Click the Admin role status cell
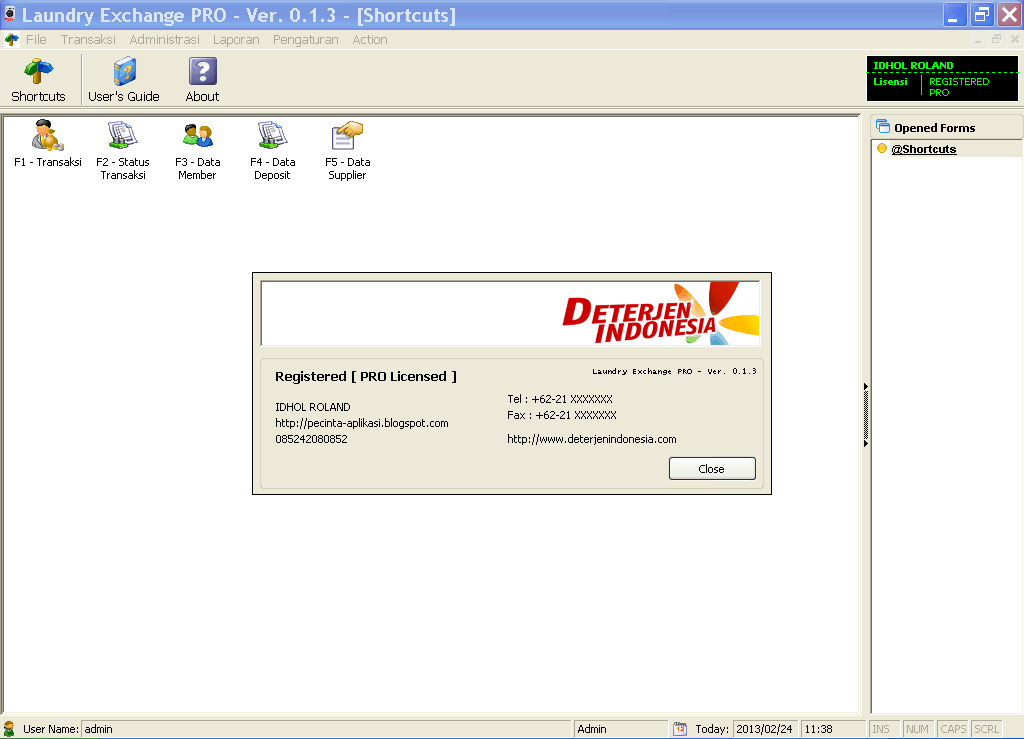Viewport: 1024px width, 739px height. pos(620,729)
